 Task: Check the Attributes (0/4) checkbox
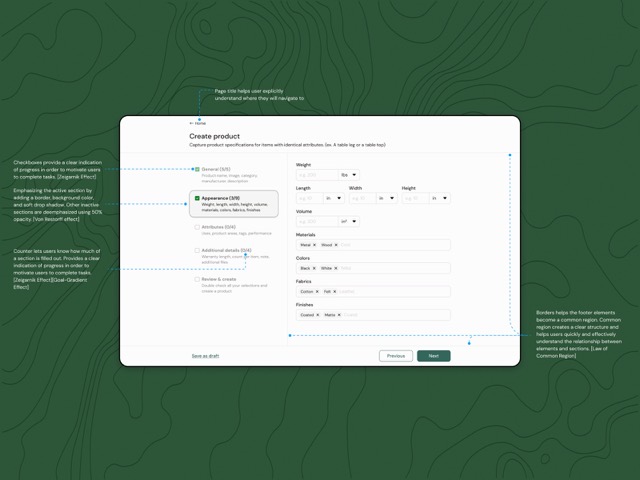[197, 227]
